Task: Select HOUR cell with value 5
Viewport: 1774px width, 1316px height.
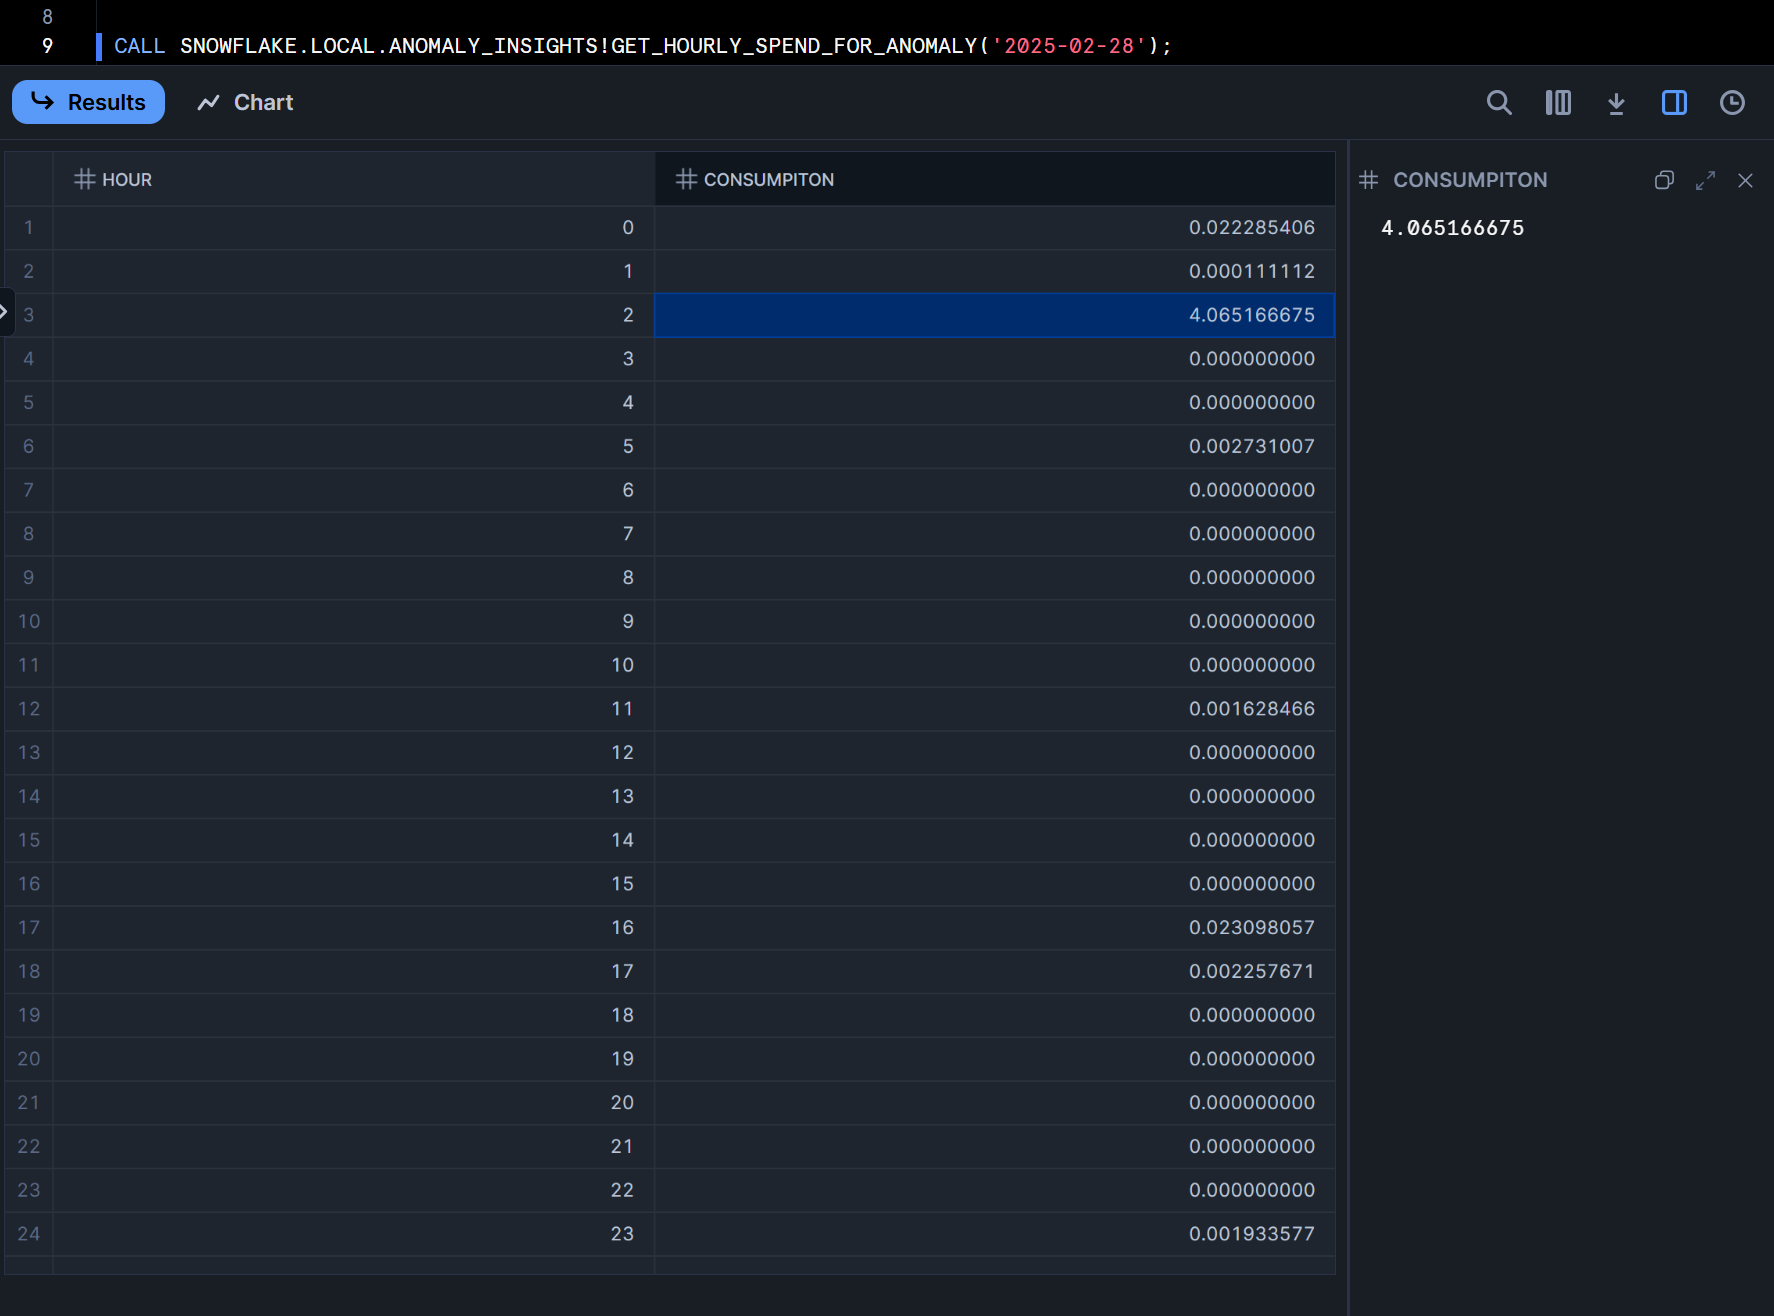Action: [x=353, y=446]
